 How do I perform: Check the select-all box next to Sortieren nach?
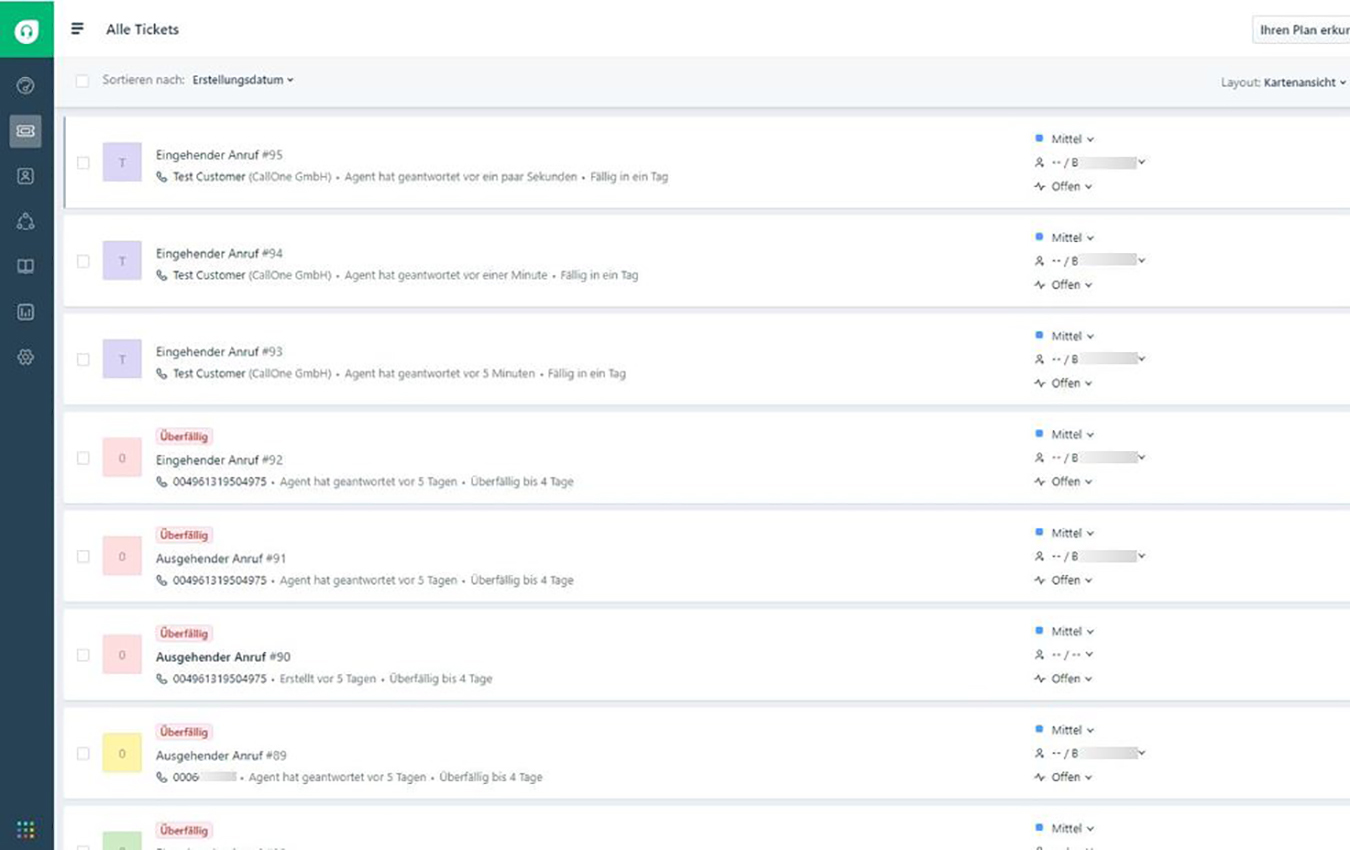(84, 80)
